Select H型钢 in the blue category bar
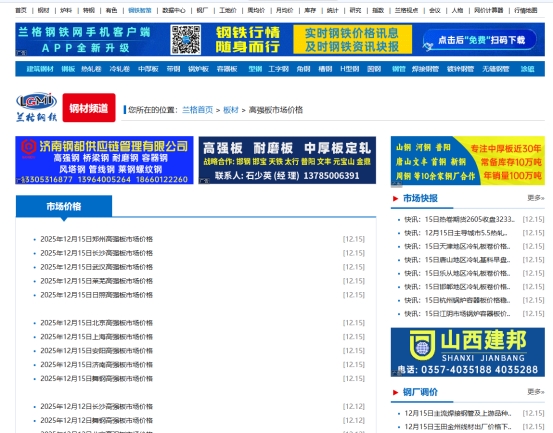 [x=350, y=69]
